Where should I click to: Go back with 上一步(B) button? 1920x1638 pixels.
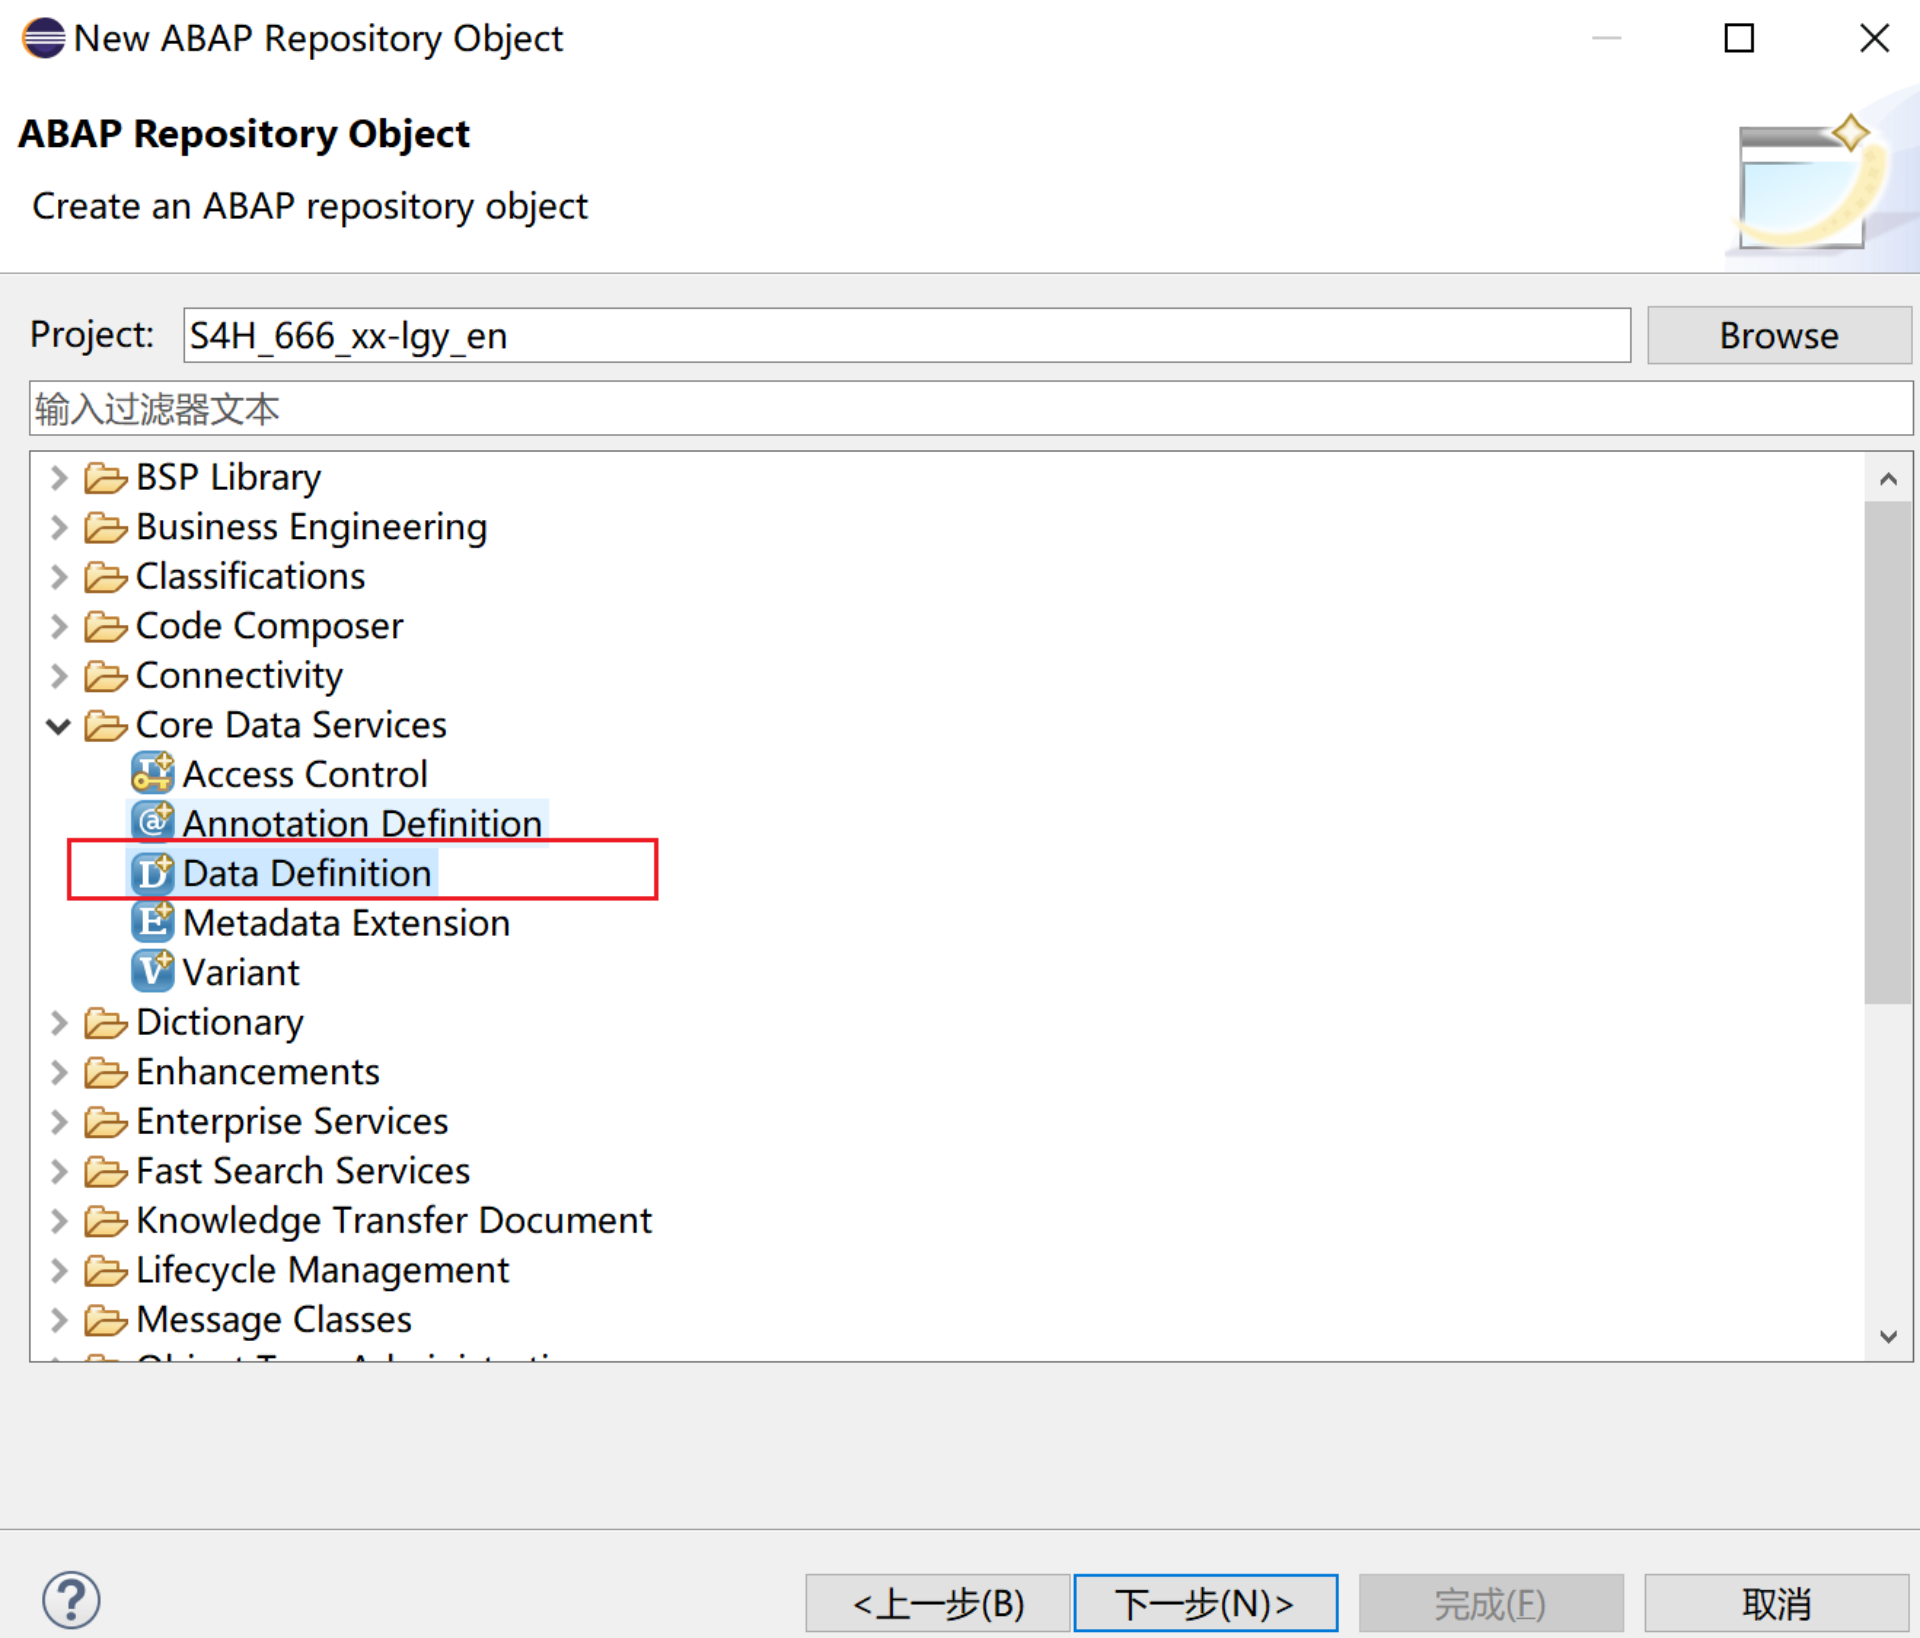click(x=937, y=1603)
